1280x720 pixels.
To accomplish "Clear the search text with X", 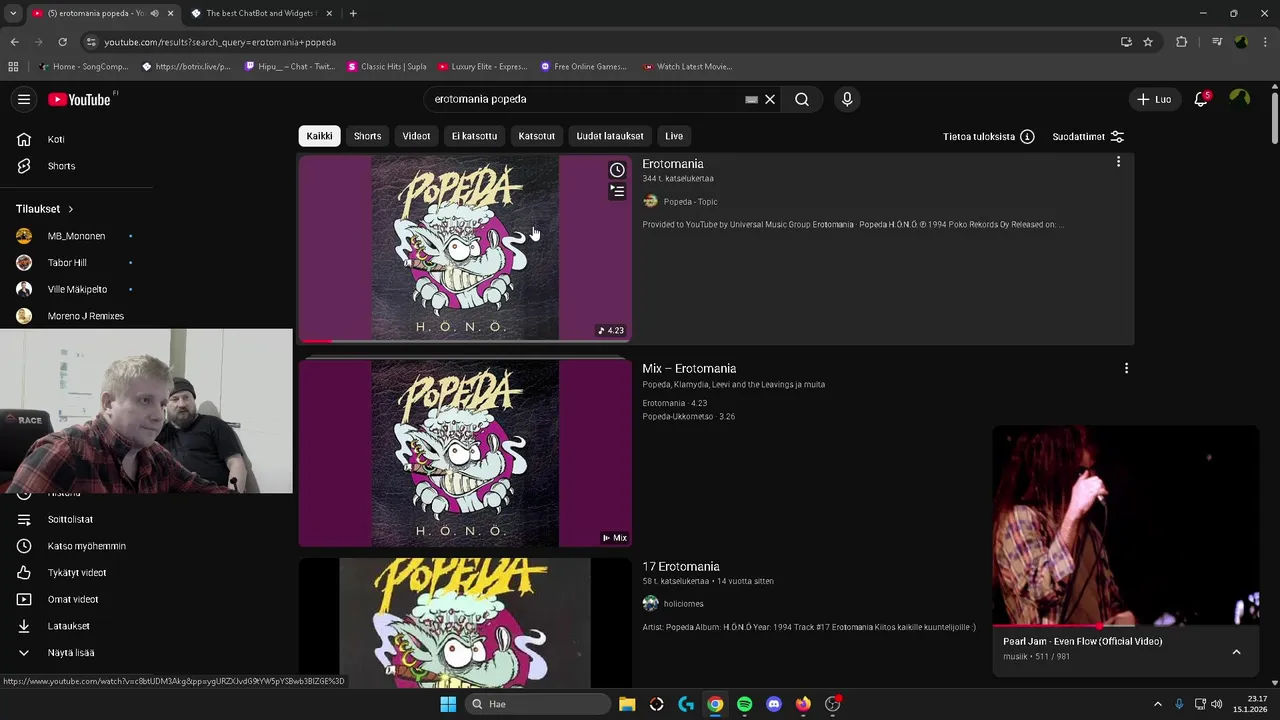I will tap(770, 99).
